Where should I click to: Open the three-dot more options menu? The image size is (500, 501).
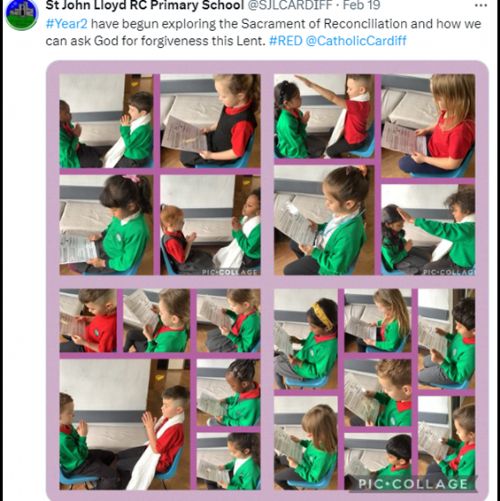click(x=481, y=5)
